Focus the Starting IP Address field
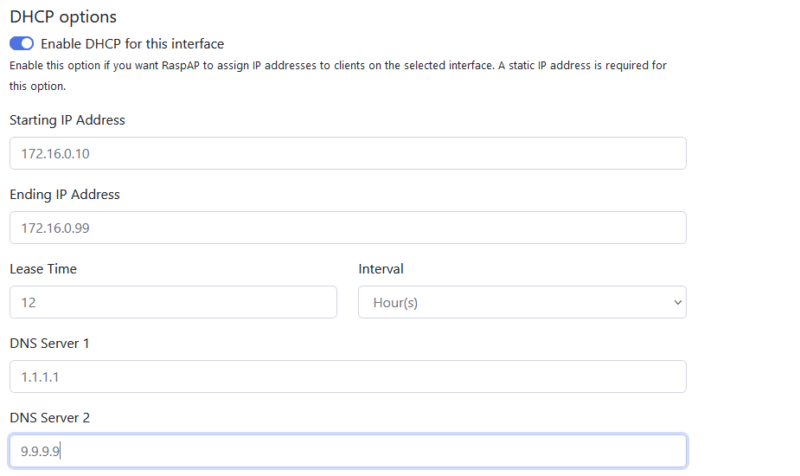Screen dimensions: 800x476 [347, 154]
